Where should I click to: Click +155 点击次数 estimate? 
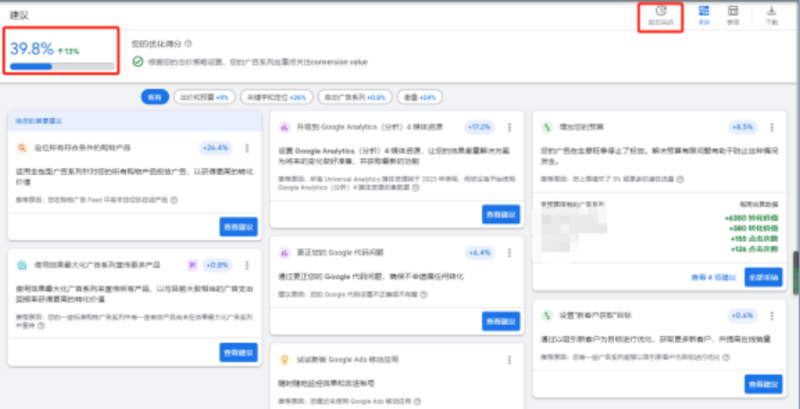754,238
